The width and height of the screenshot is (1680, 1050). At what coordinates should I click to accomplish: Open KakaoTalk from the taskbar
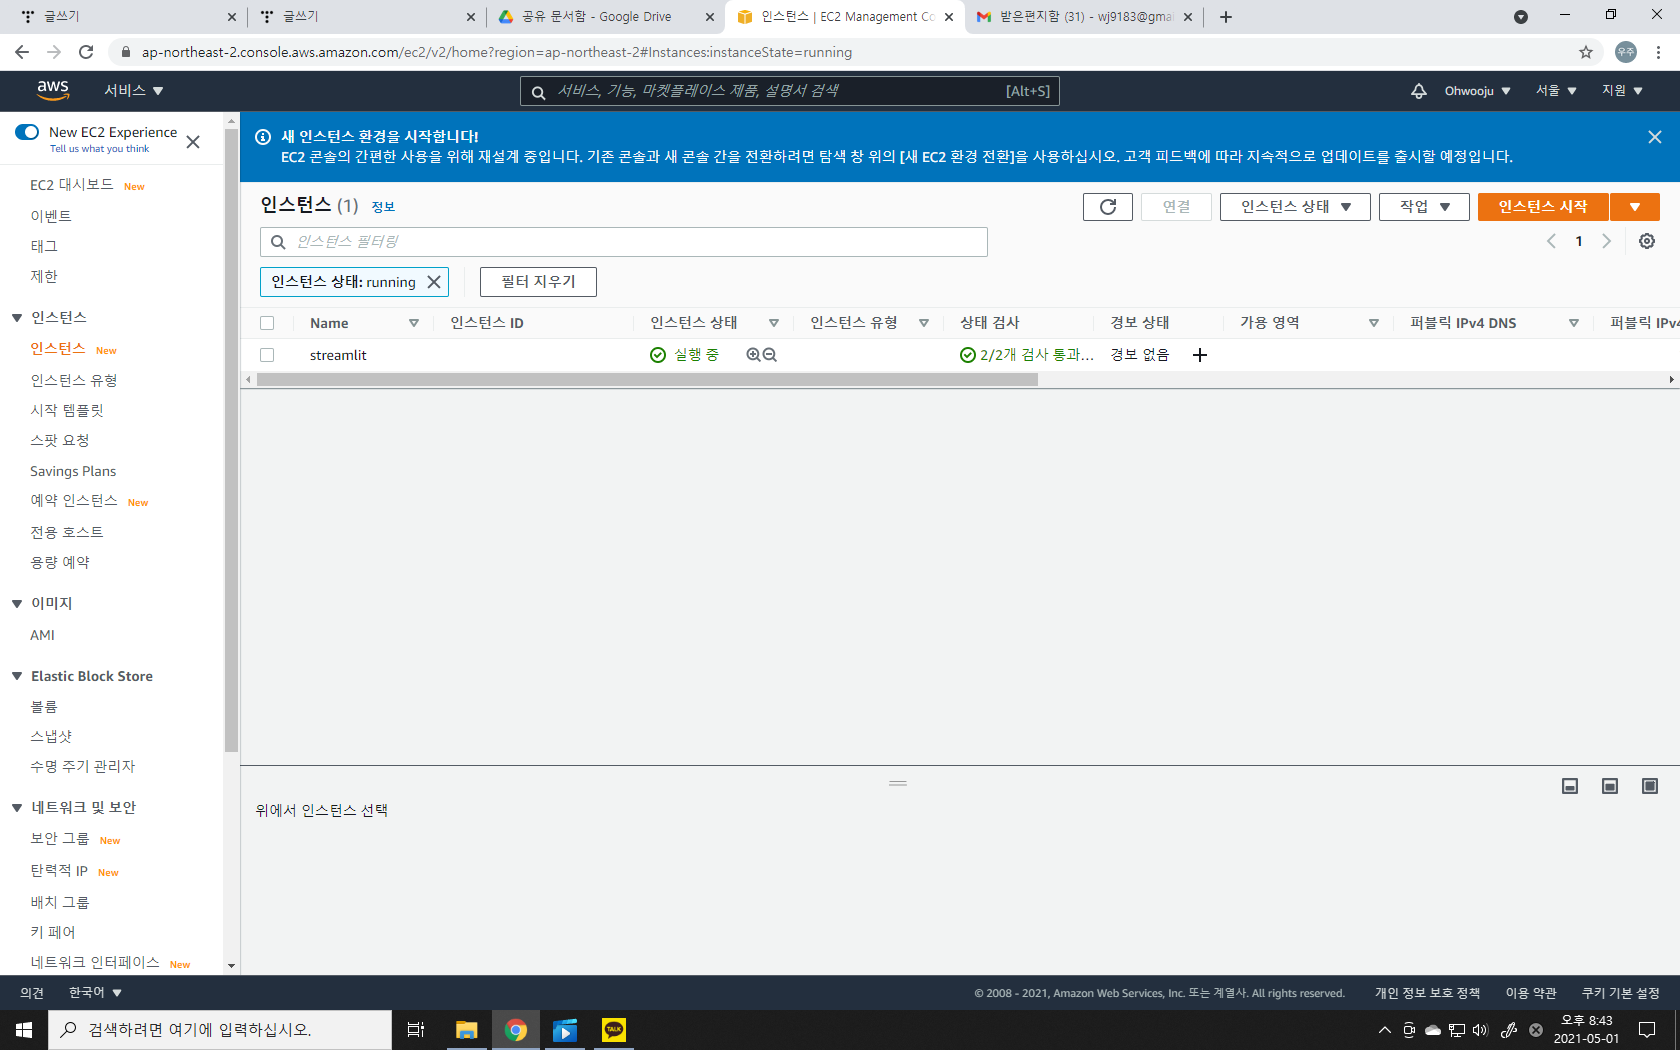[614, 1030]
